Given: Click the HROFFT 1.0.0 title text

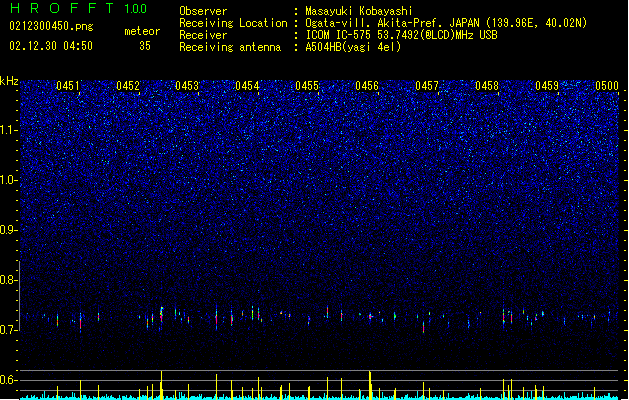Looking at the screenshot, I should (x=78, y=8).
